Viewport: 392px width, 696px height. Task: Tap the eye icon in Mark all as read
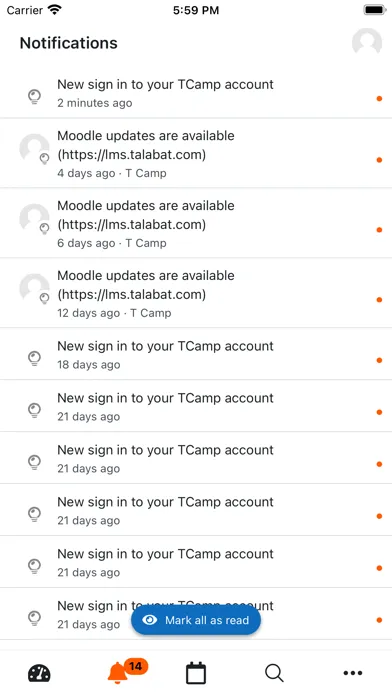150,620
